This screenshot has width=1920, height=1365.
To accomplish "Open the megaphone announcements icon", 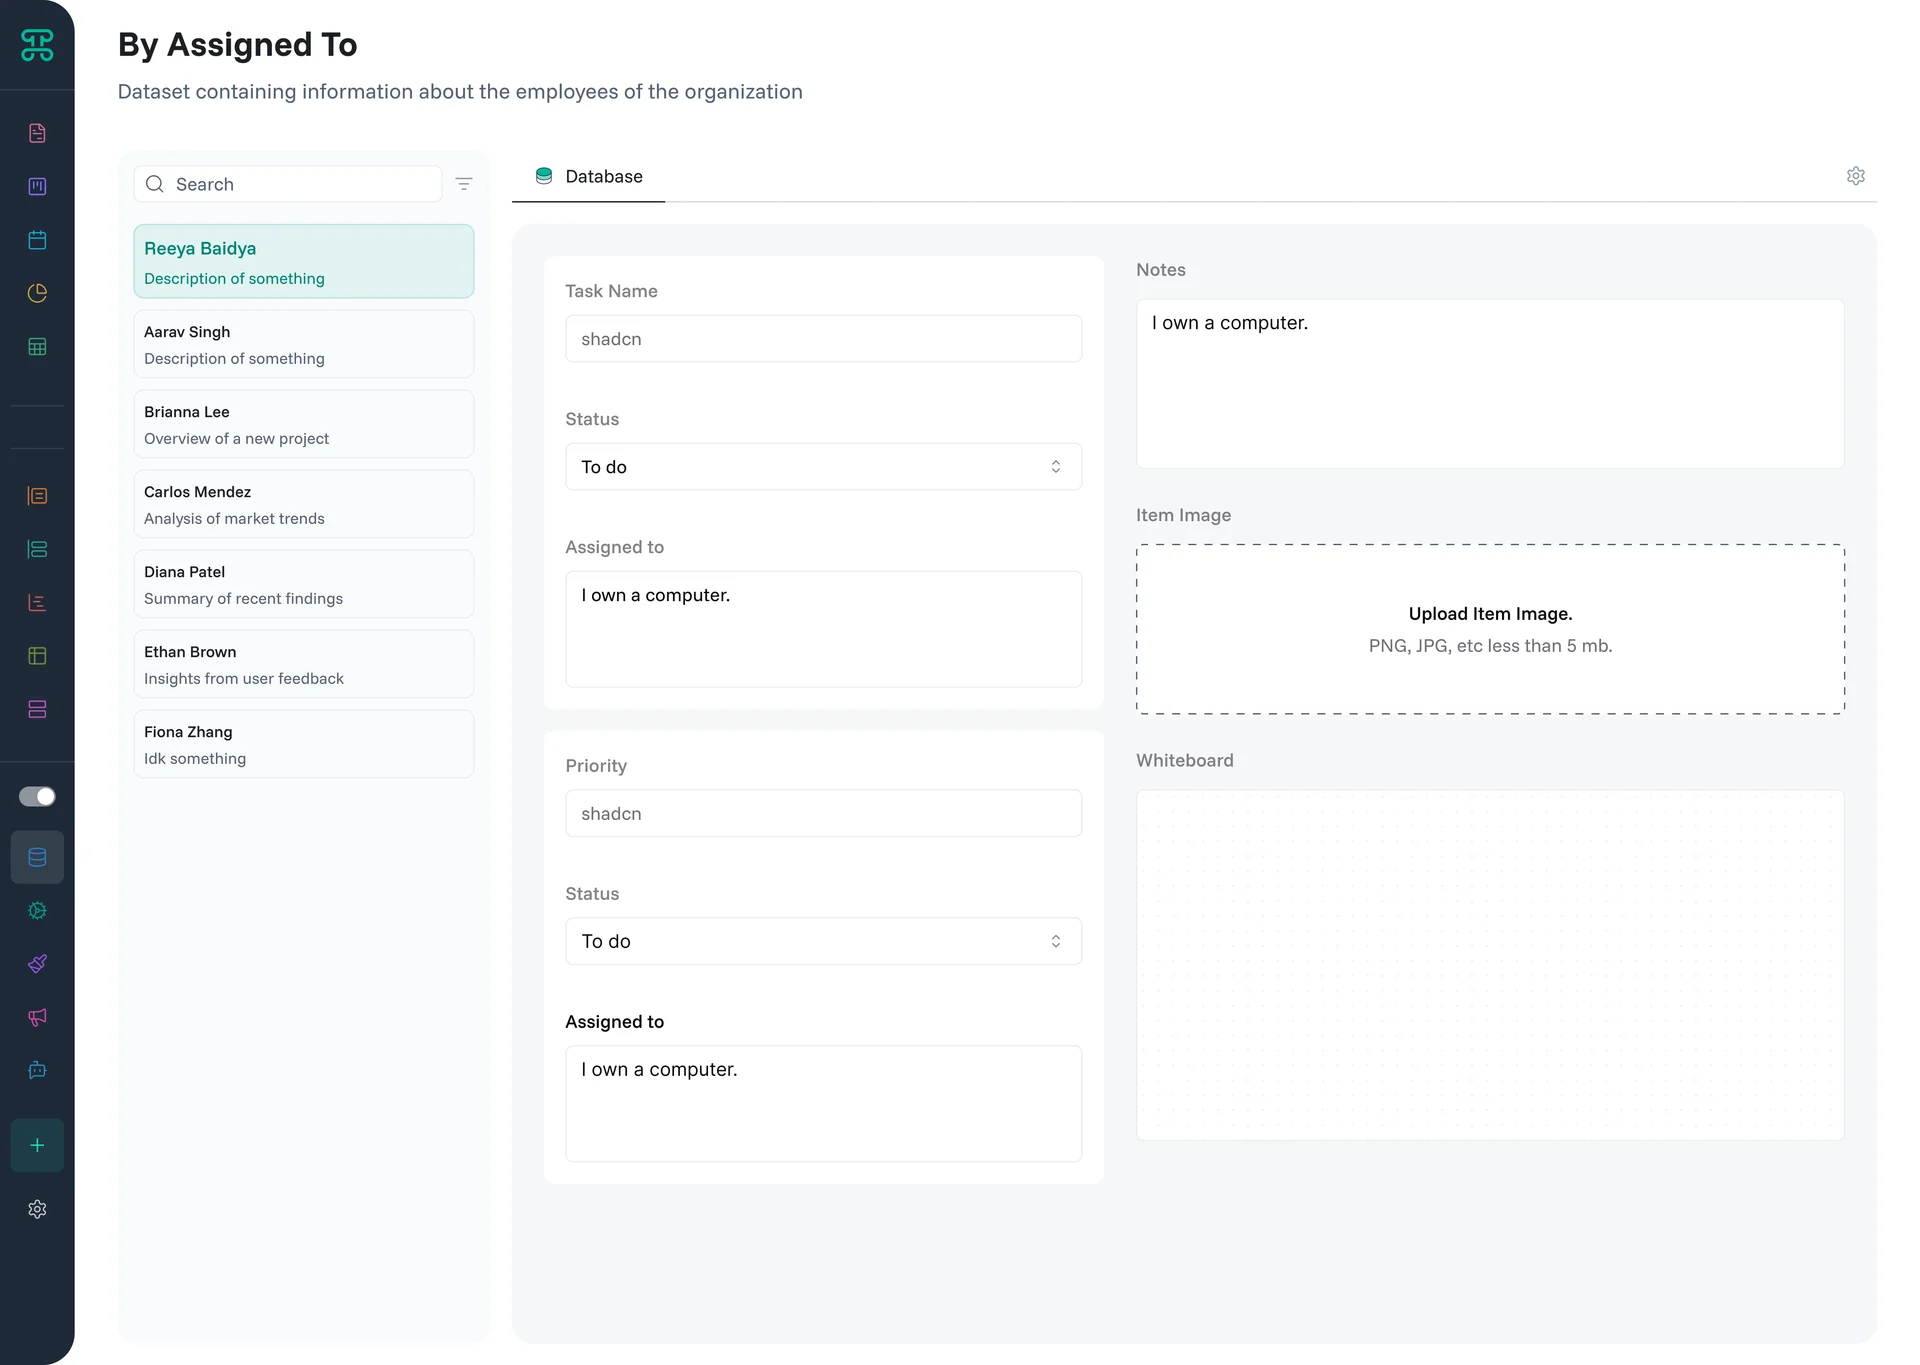I will (37, 1017).
